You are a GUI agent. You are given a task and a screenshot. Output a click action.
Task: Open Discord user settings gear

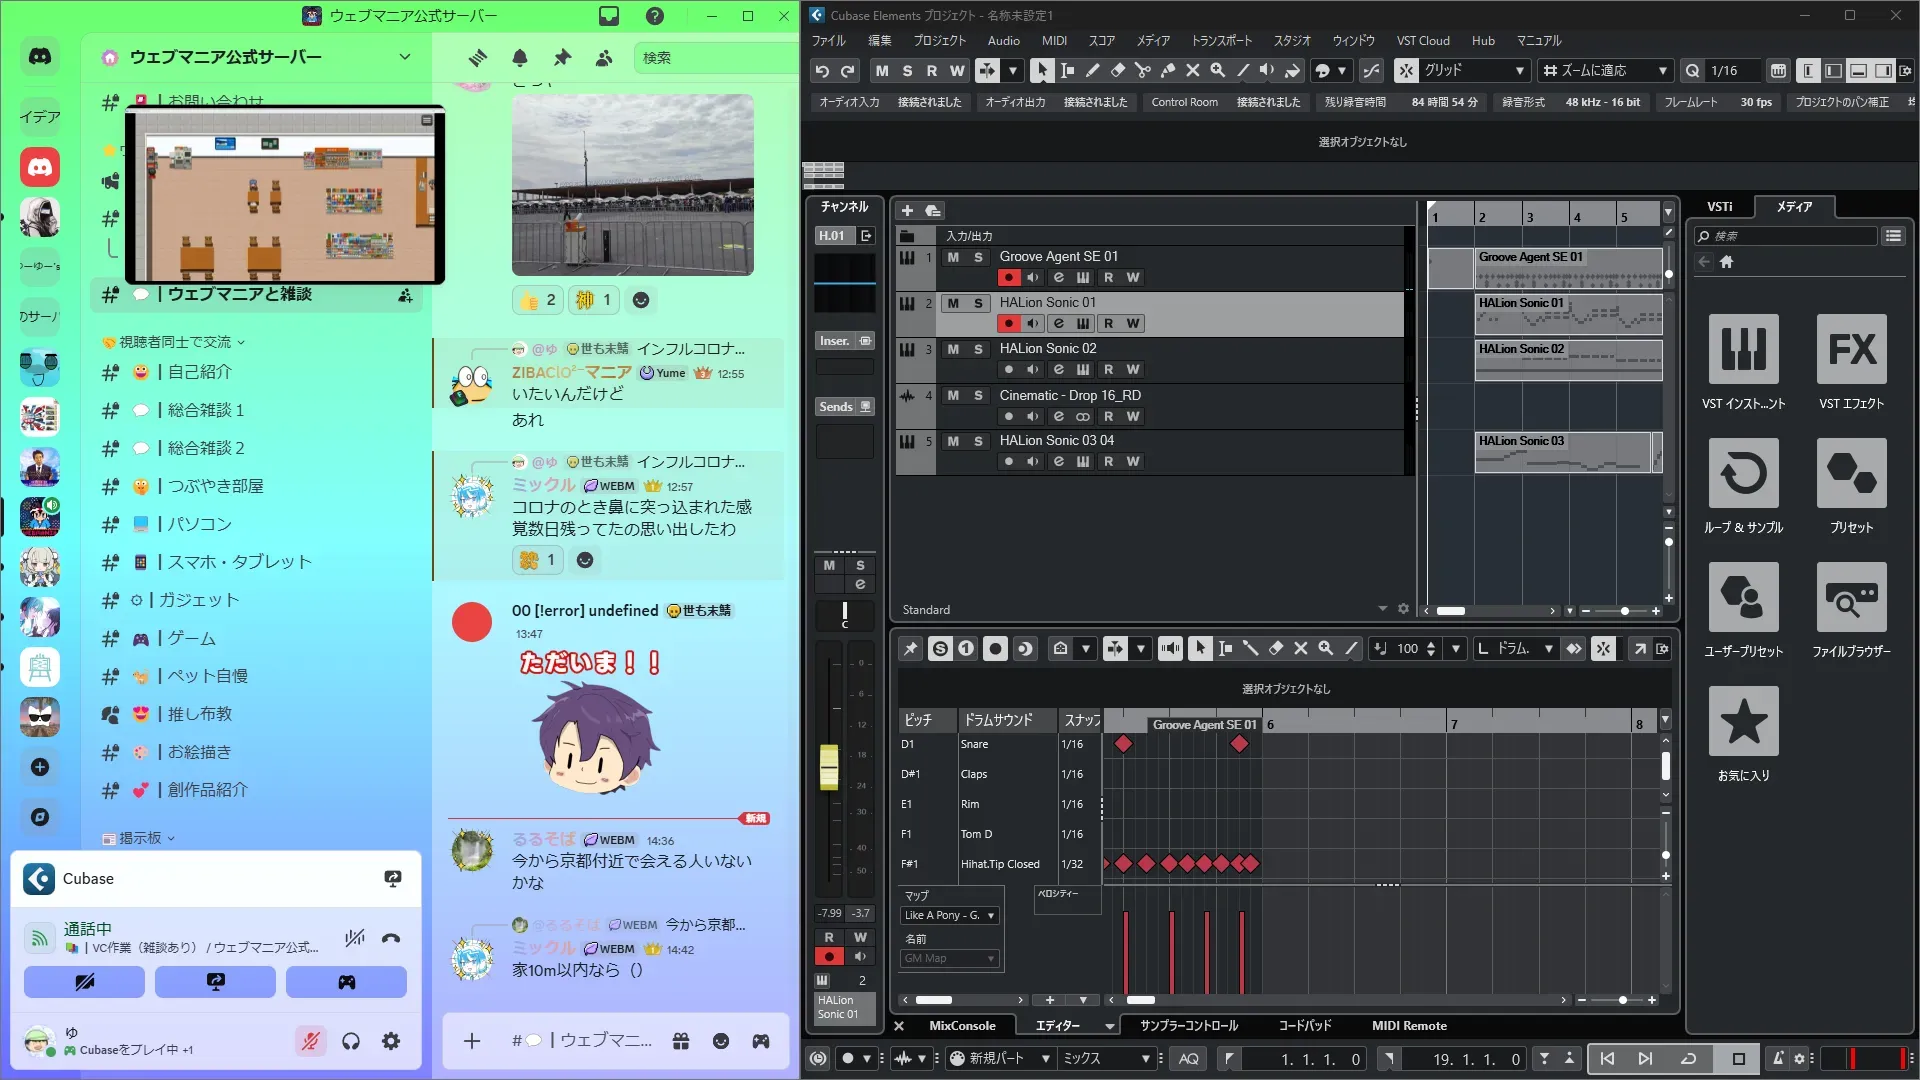point(391,1042)
